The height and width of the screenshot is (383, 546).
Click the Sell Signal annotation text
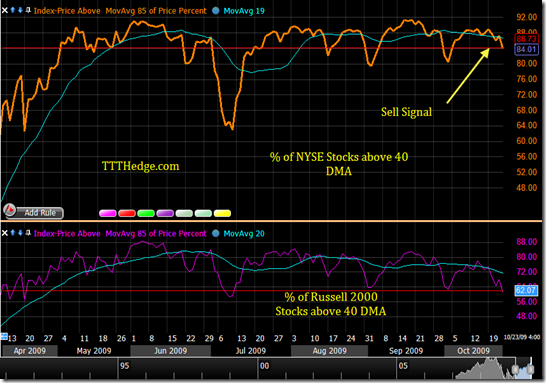coord(406,112)
